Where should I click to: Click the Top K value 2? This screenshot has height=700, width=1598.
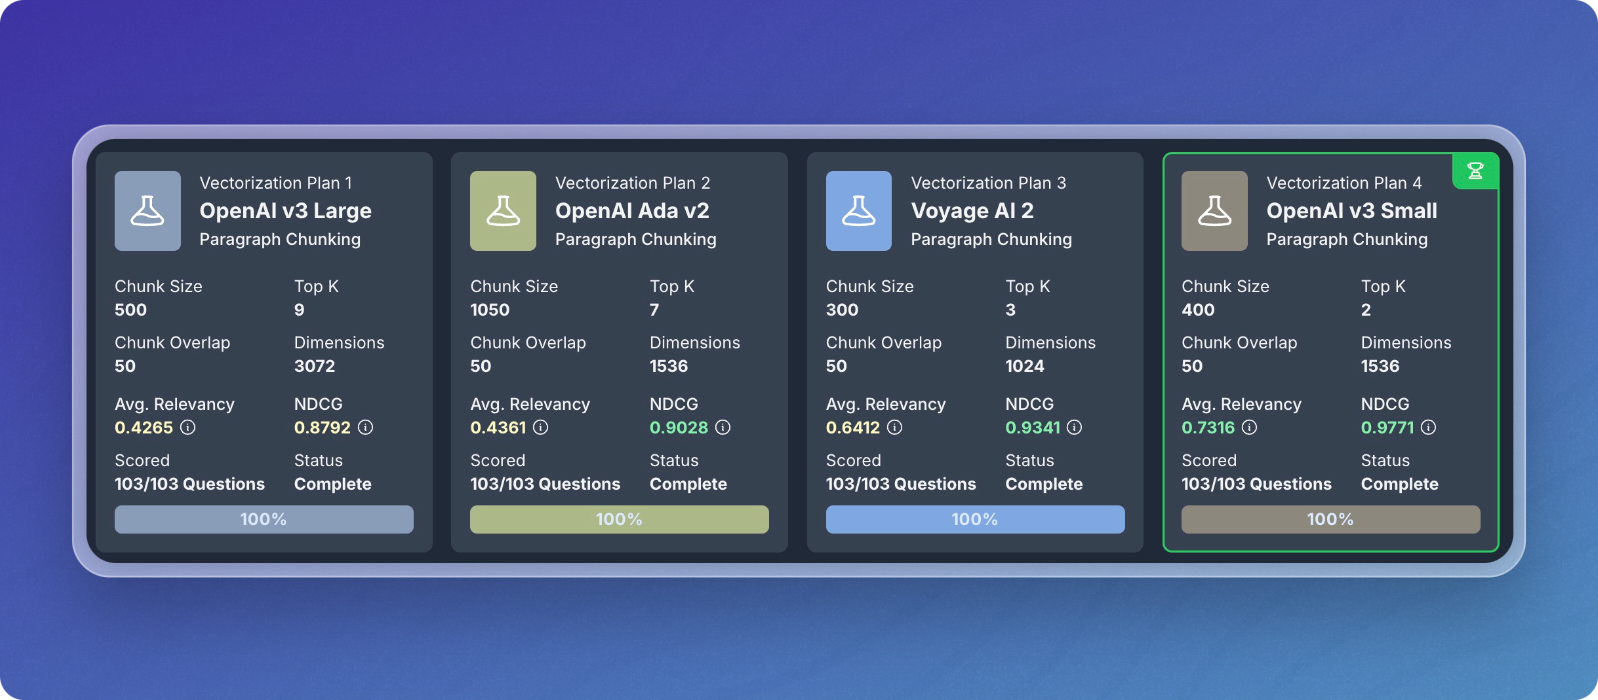(1366, 310)
